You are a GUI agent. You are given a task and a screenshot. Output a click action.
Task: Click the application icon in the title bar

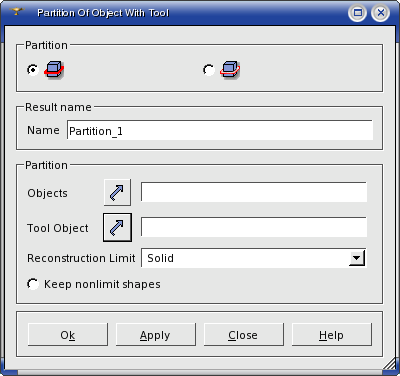pyautogui.click(x=17, y=12)
